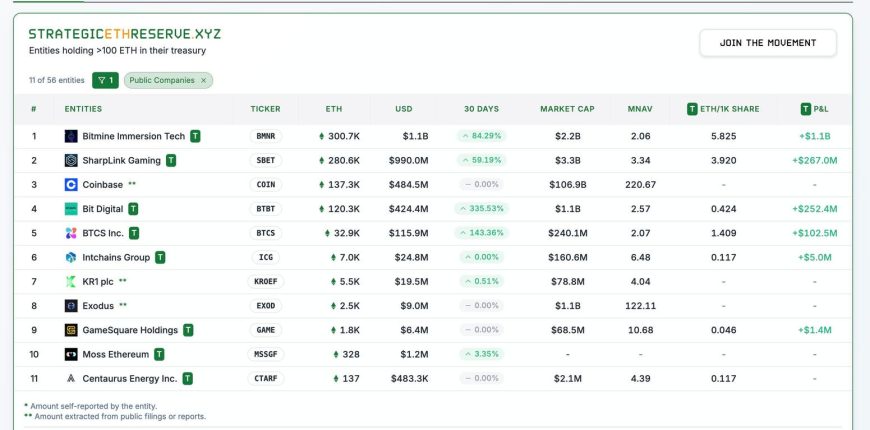Click the GameSquare Holdings logo icon
The width and height of the screenshot is (870, 430).
pyautogui.click(x=71, y=330)
